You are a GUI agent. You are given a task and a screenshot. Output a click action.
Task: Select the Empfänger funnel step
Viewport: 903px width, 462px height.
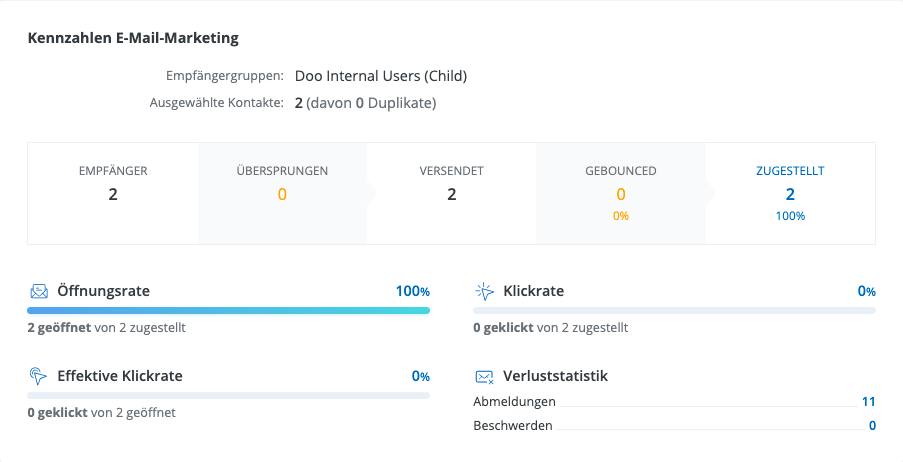click(113, 193)
